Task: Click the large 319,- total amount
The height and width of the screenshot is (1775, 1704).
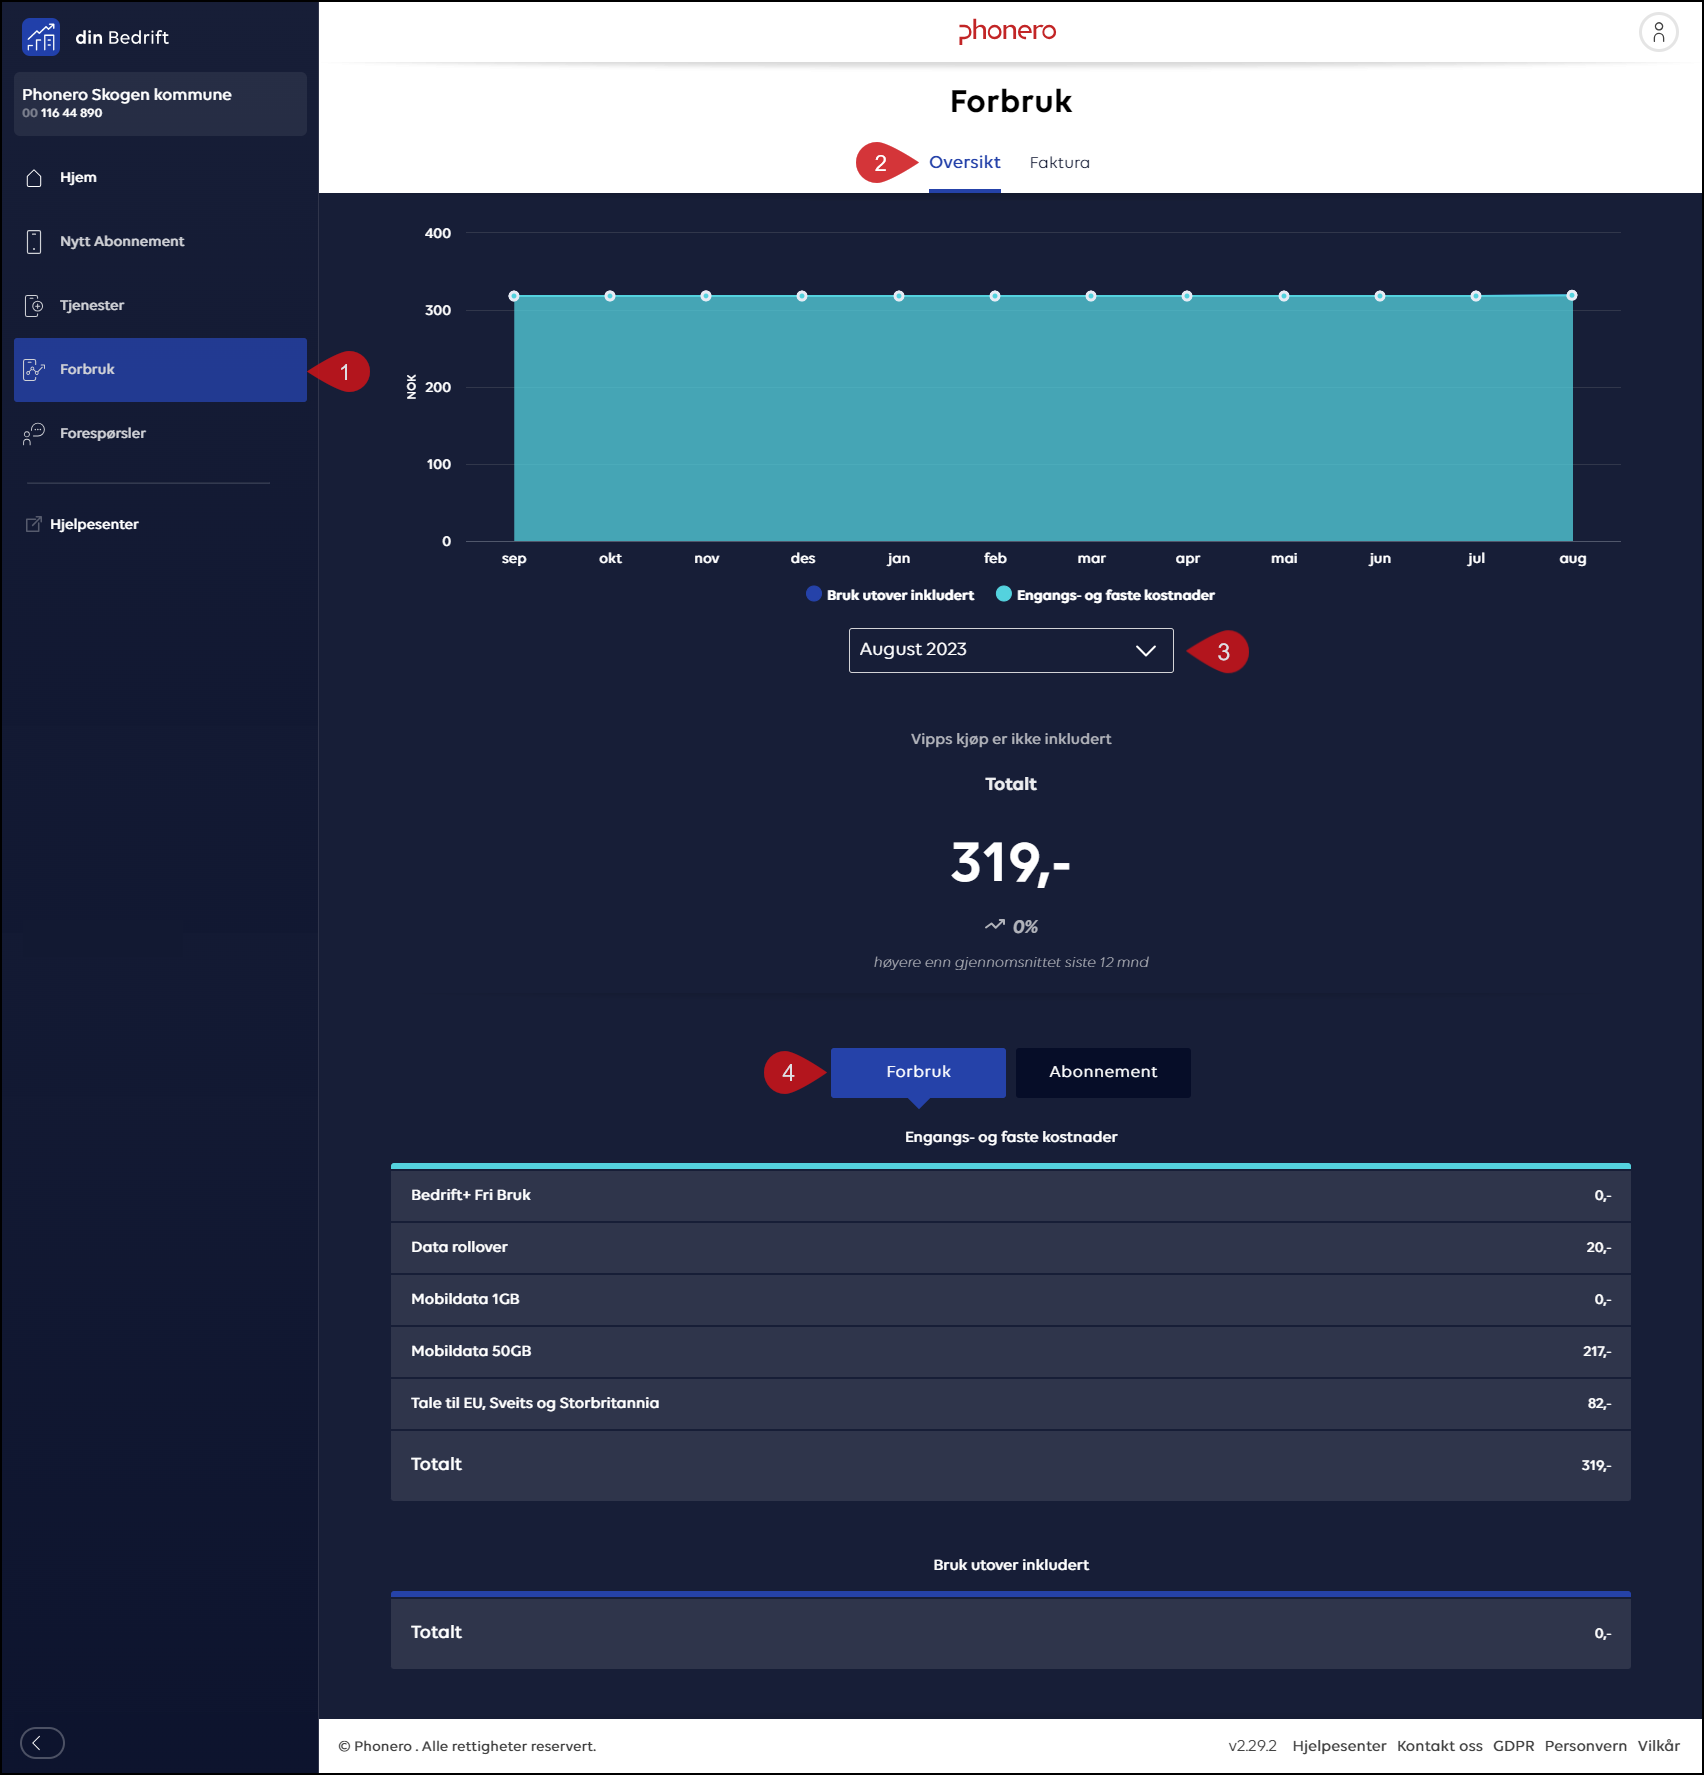Action: pyautogui.click(x=1011, y=862)
